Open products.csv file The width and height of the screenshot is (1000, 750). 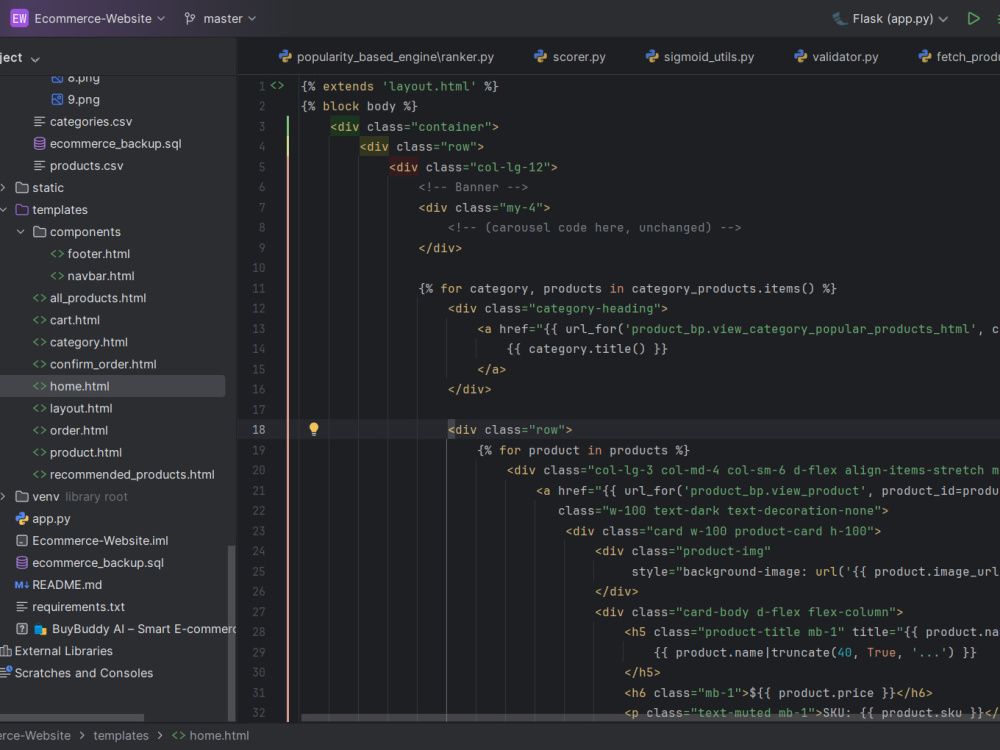click(x=87, y=166)
